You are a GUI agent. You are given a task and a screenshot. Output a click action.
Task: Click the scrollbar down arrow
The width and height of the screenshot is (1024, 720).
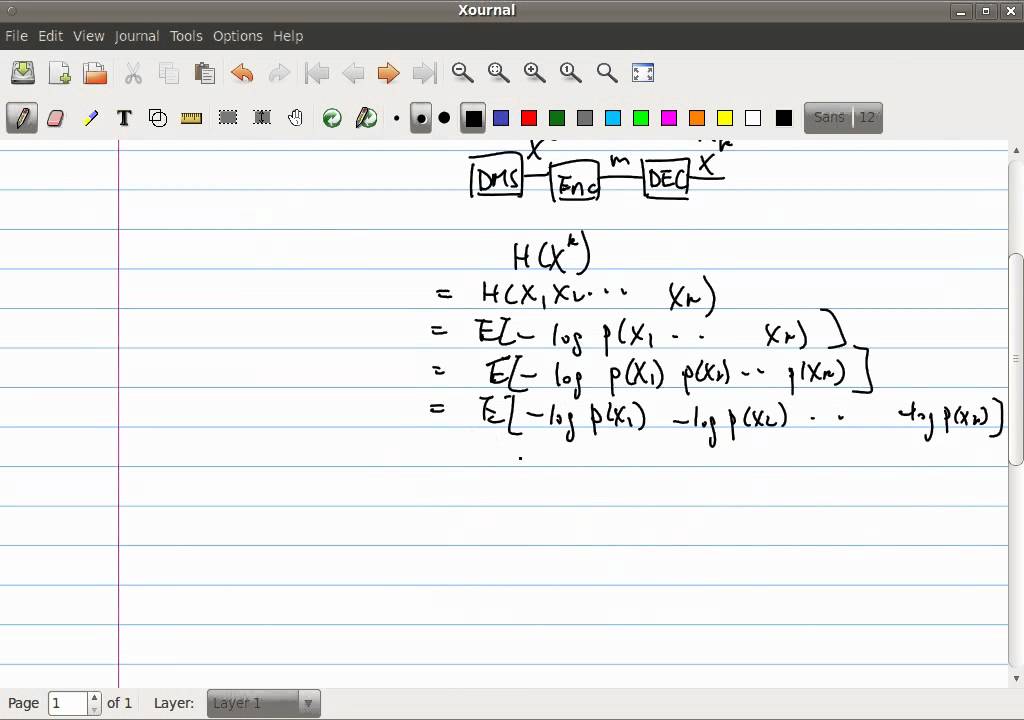[1016, 679]
